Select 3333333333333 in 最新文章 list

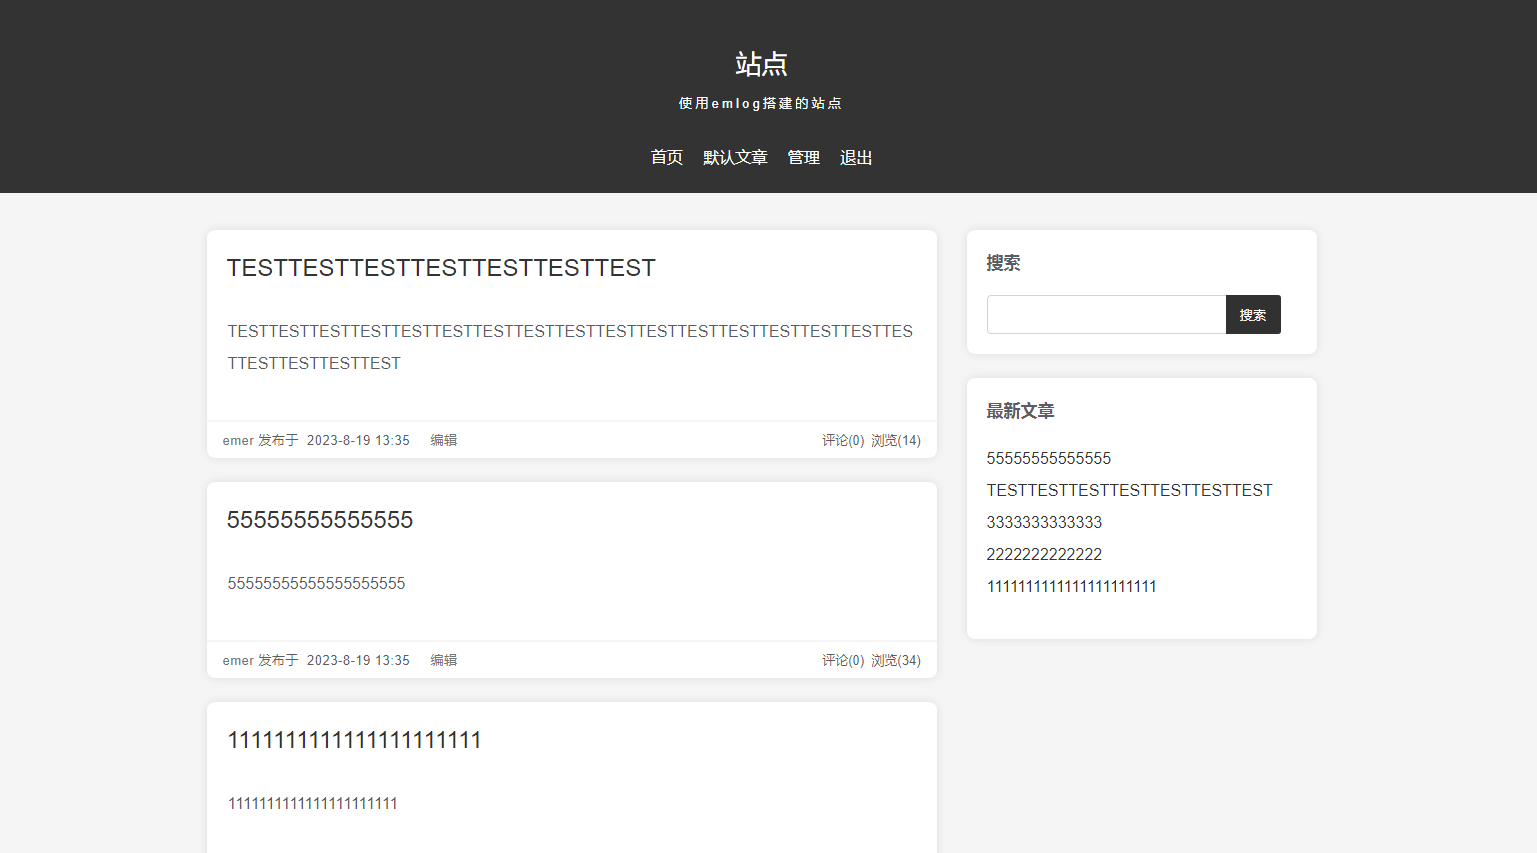point(1044,522)
